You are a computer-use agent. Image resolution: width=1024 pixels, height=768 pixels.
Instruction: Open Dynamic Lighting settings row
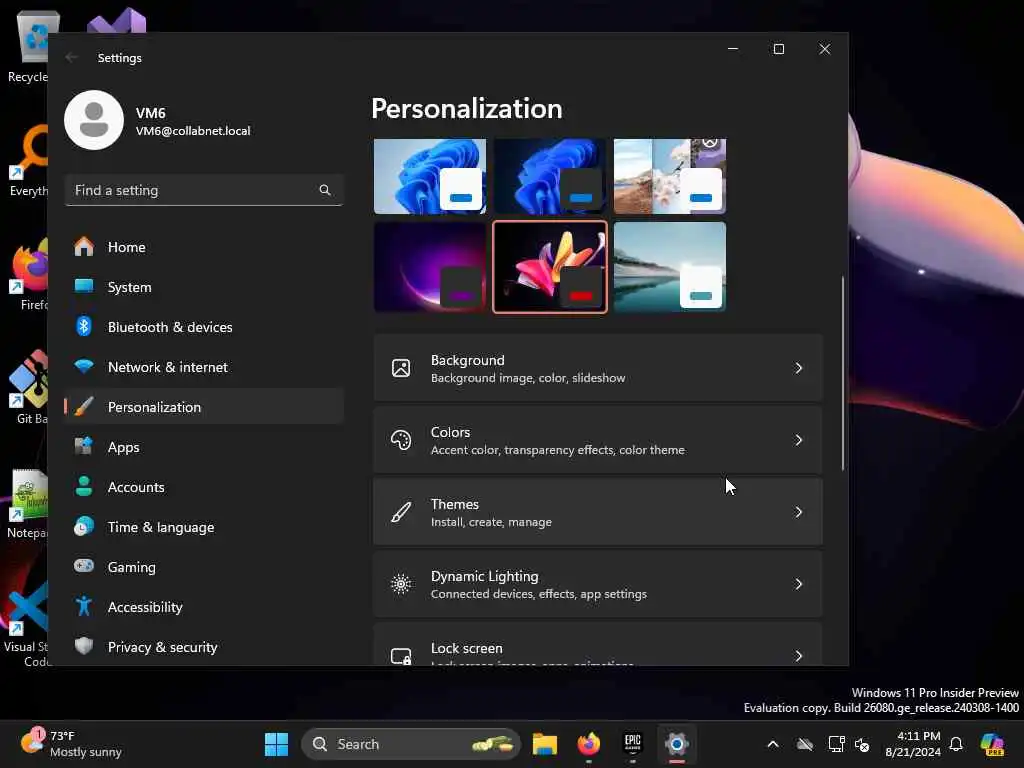(598, 584)
